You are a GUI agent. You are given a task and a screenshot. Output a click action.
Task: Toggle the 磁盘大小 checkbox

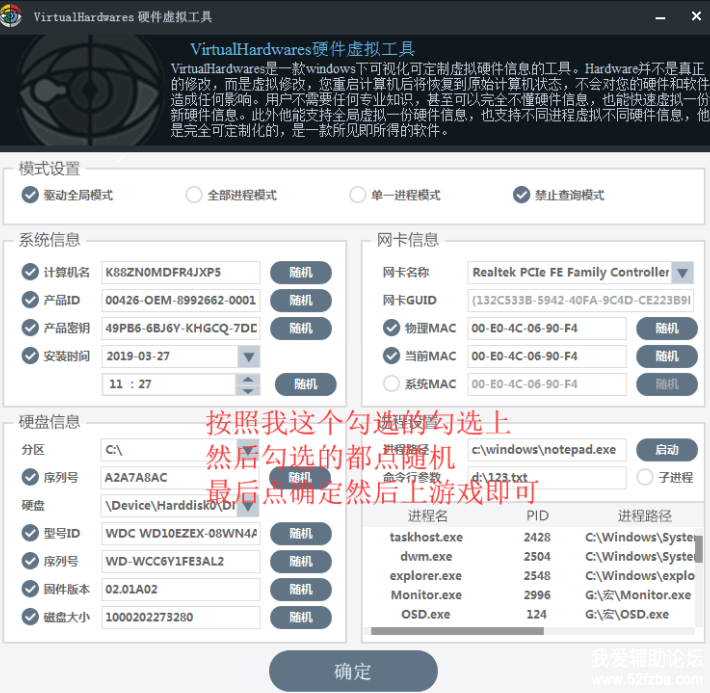30,617
